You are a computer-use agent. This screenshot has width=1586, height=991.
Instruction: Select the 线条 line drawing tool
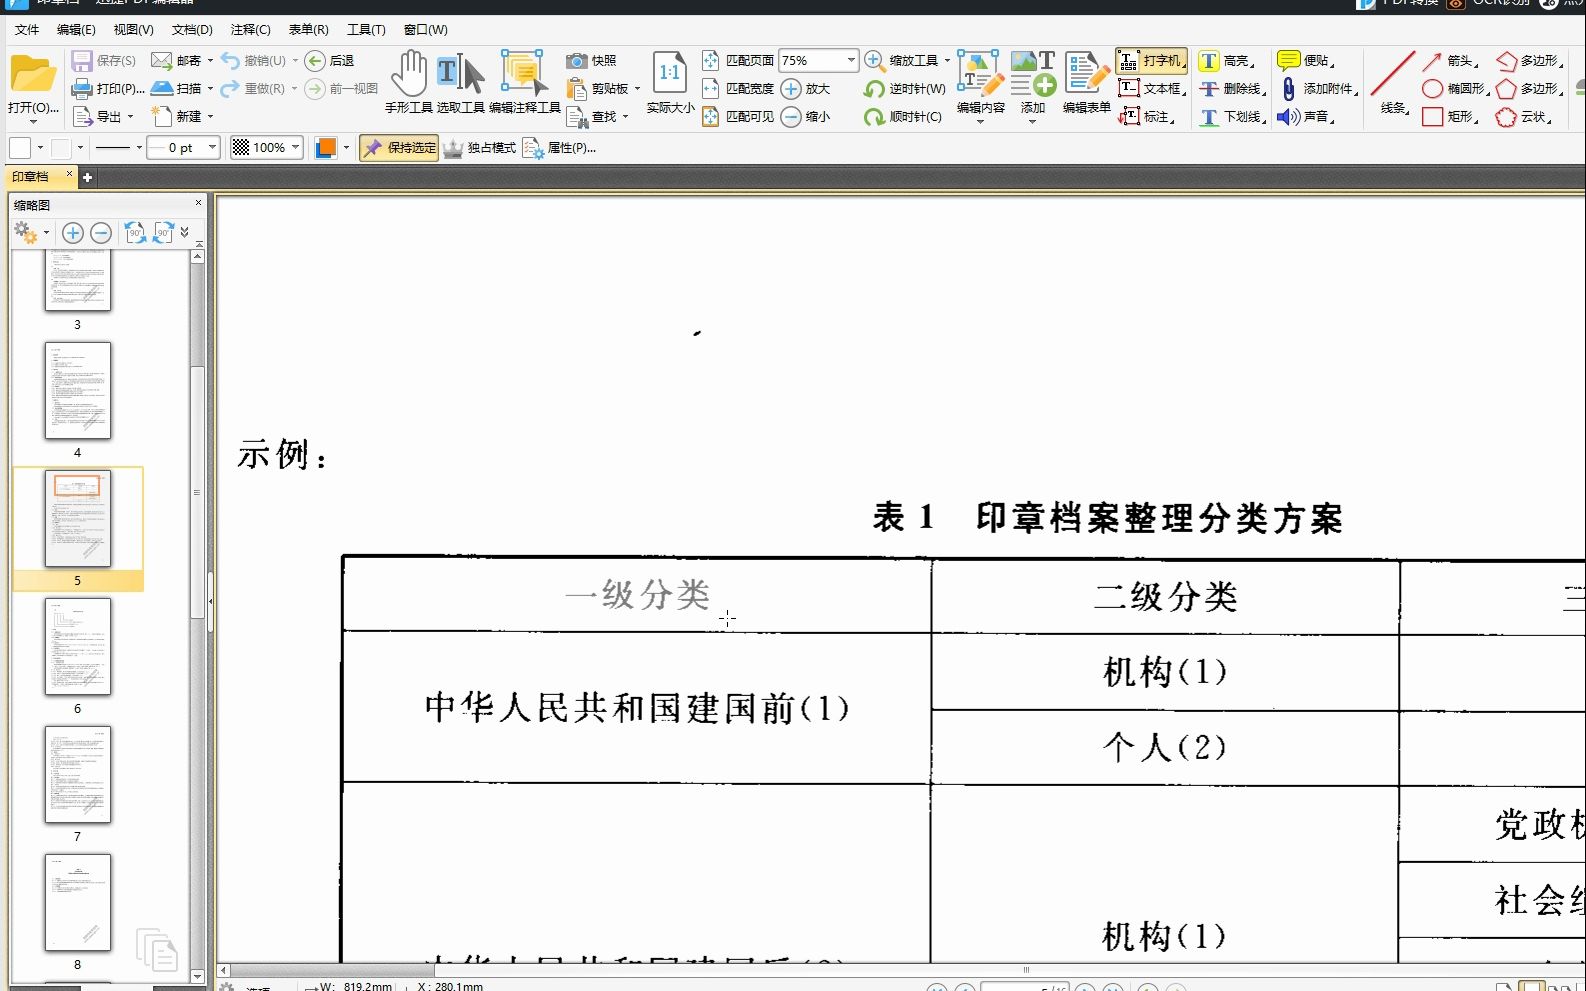[x=1393, y=84]
